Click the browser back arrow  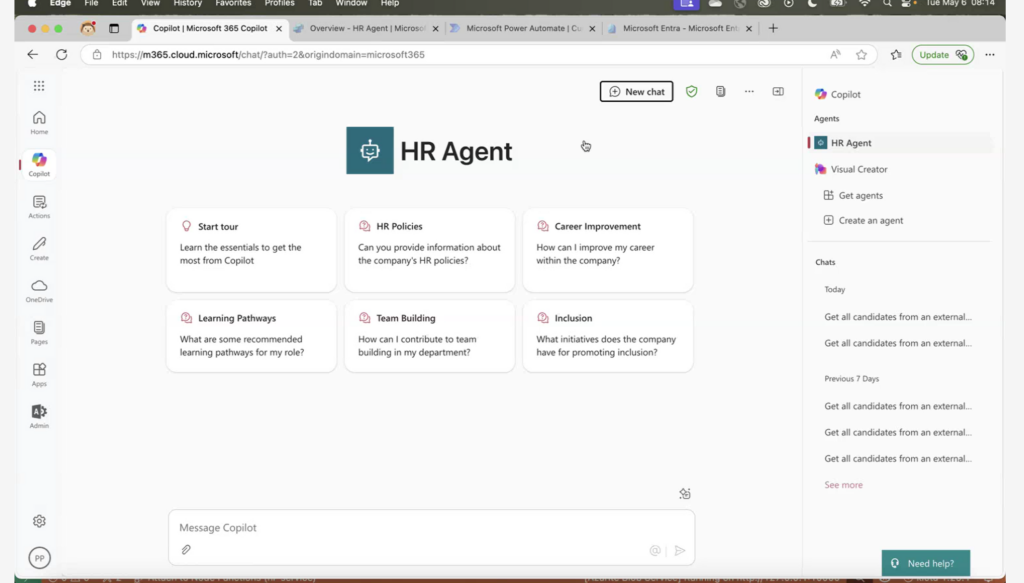coord(33,55)
